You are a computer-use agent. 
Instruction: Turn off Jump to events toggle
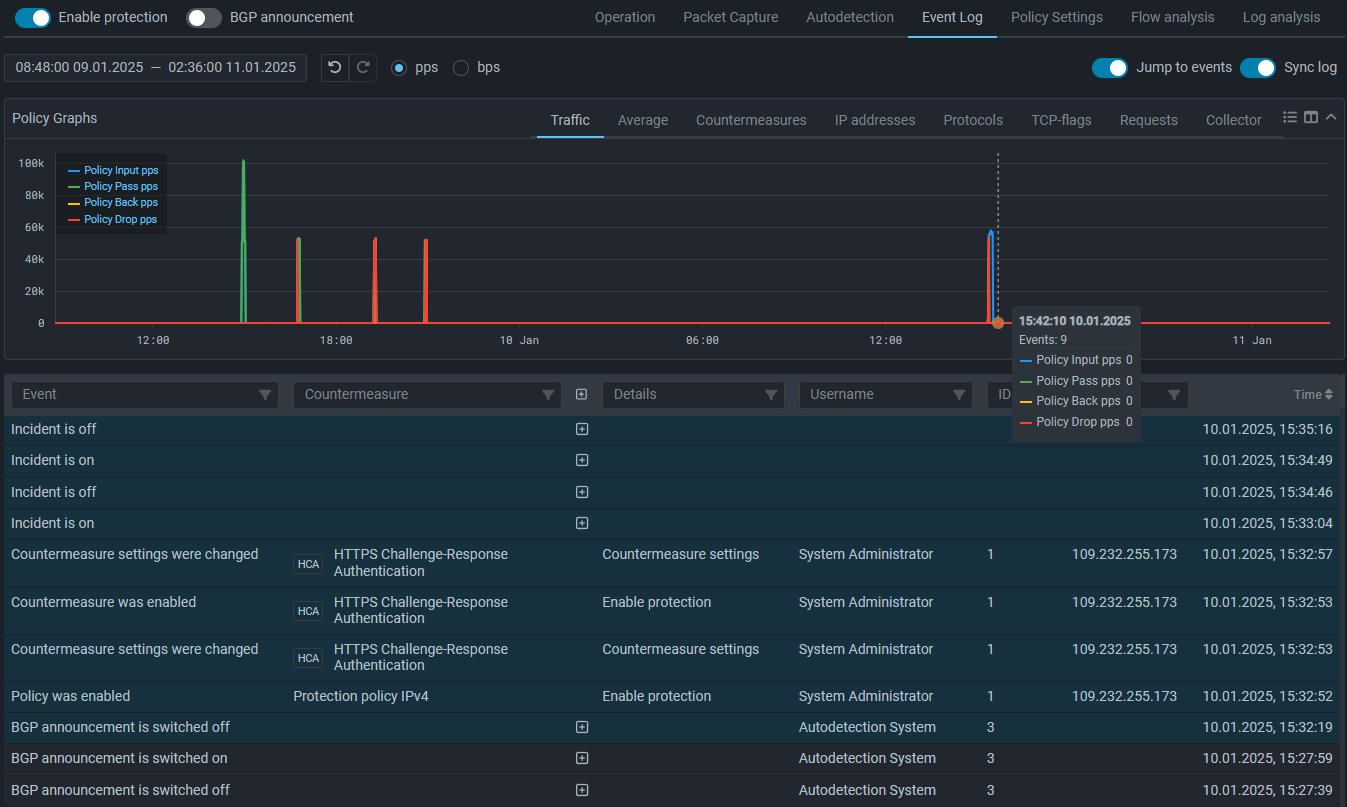pos(1109,67)
